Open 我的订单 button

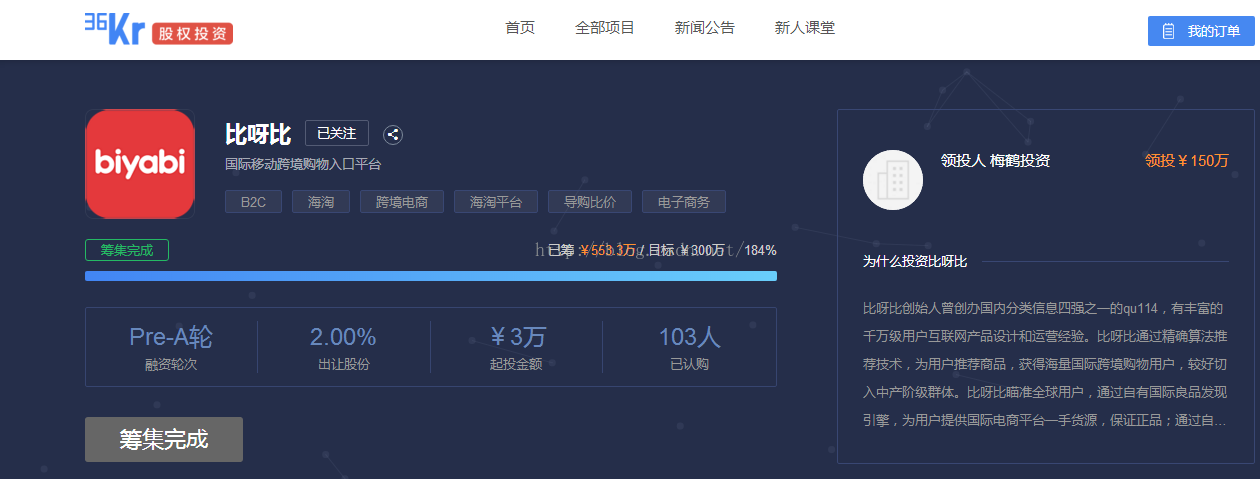[x=1201, y=31]
